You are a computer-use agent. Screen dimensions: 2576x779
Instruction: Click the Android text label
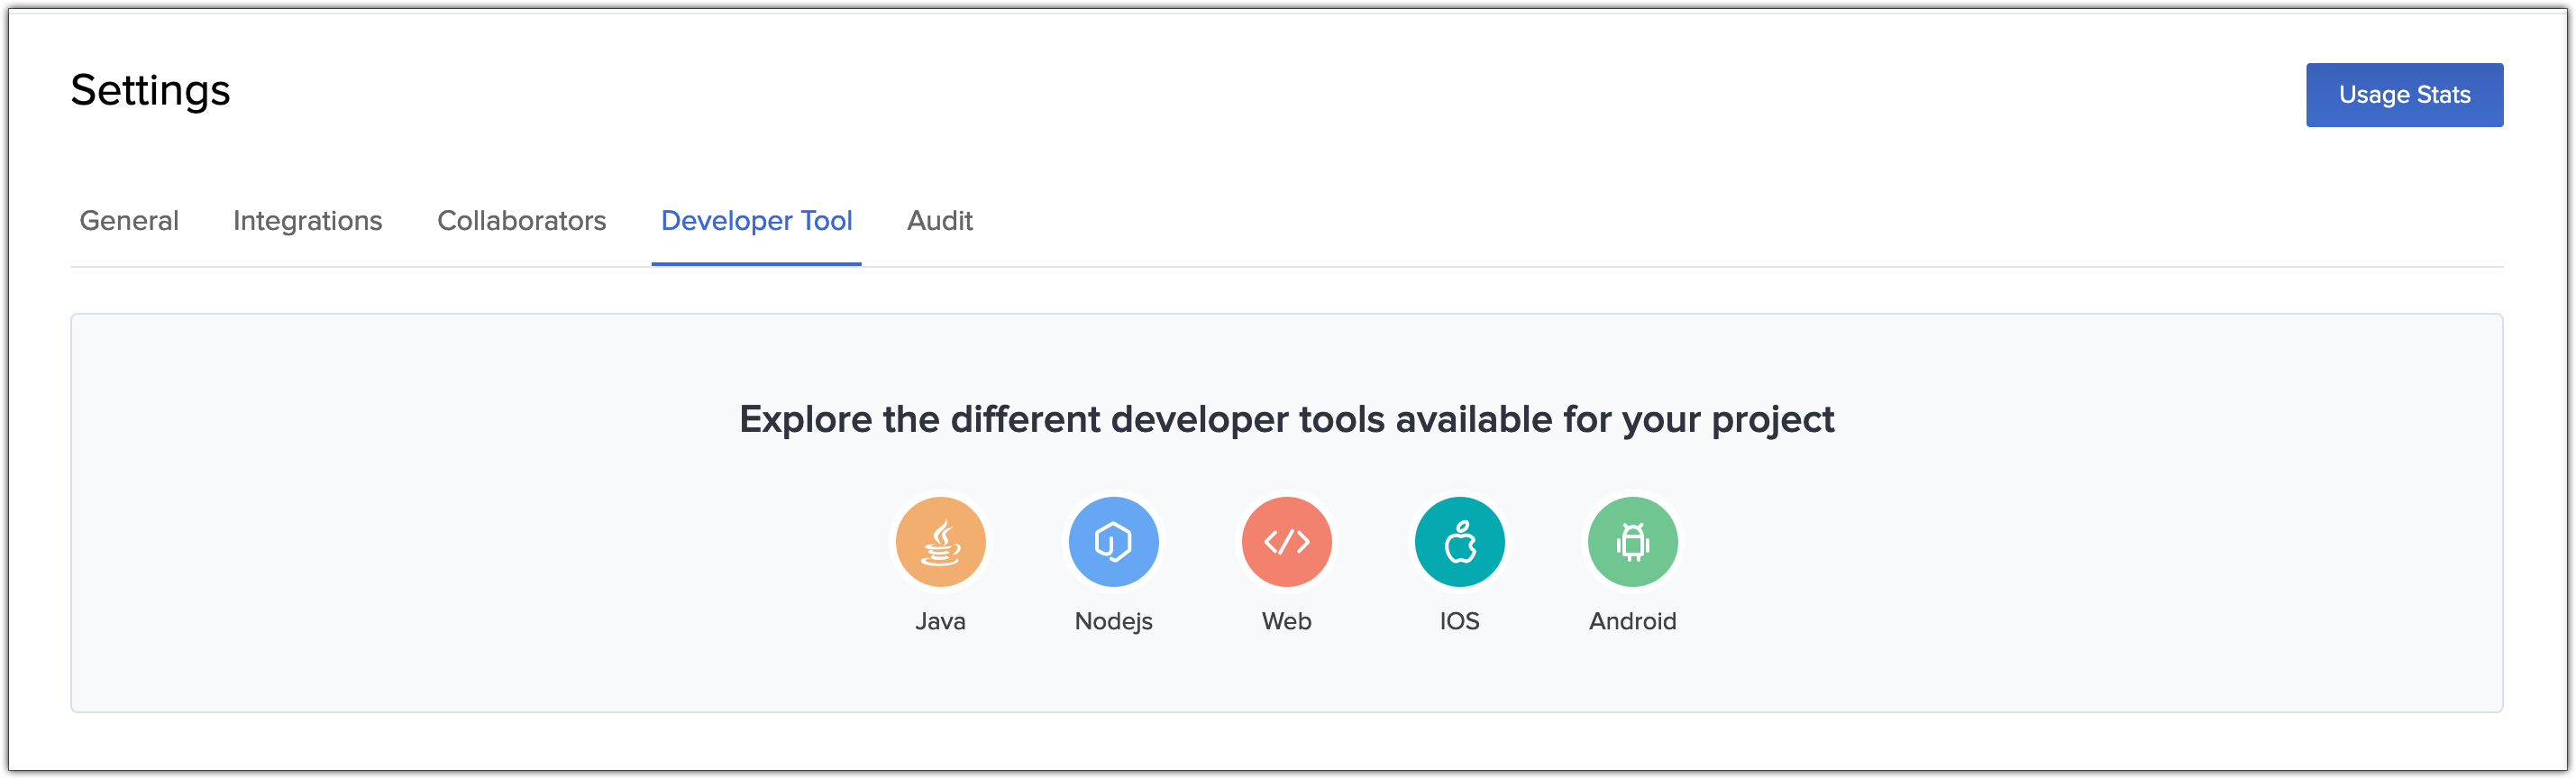coord(1632,621)
